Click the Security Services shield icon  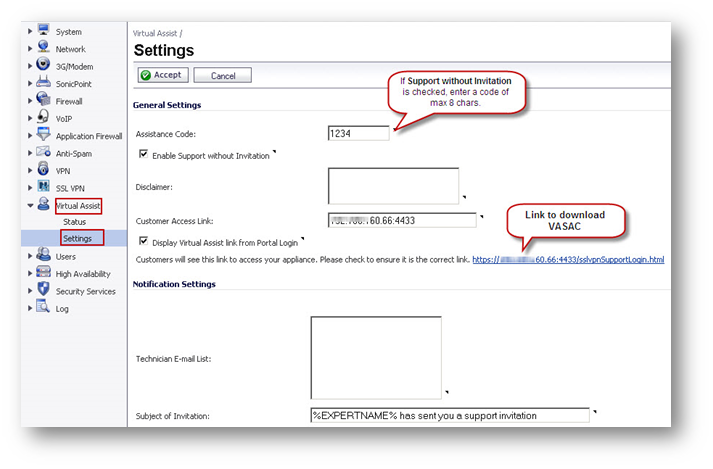click(44, 290)
